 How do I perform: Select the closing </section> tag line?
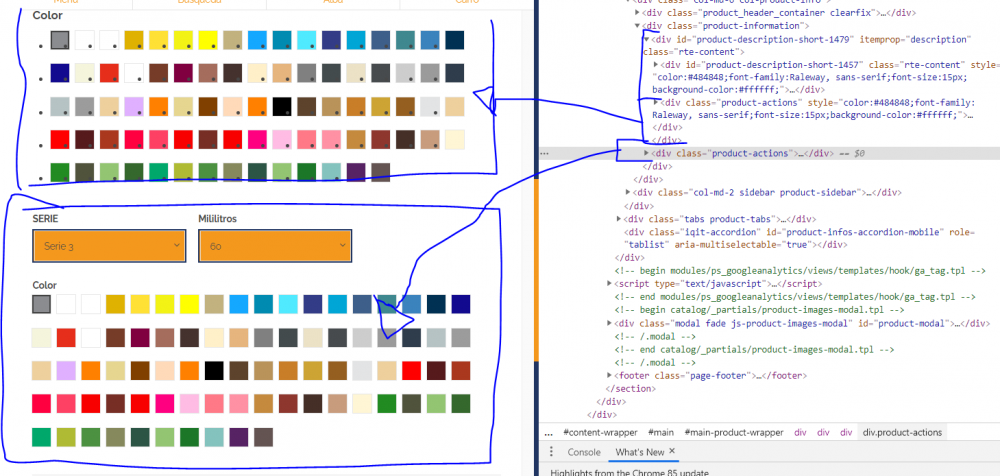coord(630,389)
